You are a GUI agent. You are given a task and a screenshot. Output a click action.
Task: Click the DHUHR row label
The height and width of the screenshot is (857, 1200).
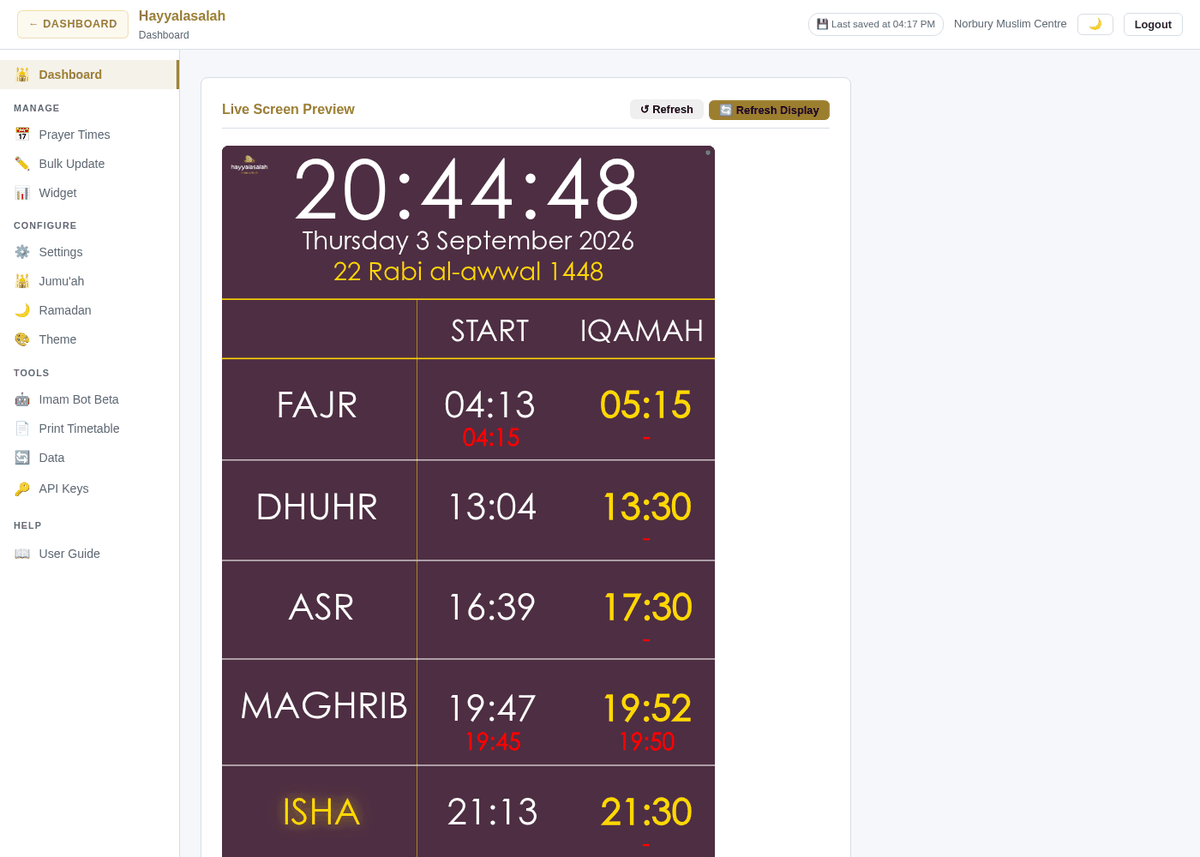[317, 507]
